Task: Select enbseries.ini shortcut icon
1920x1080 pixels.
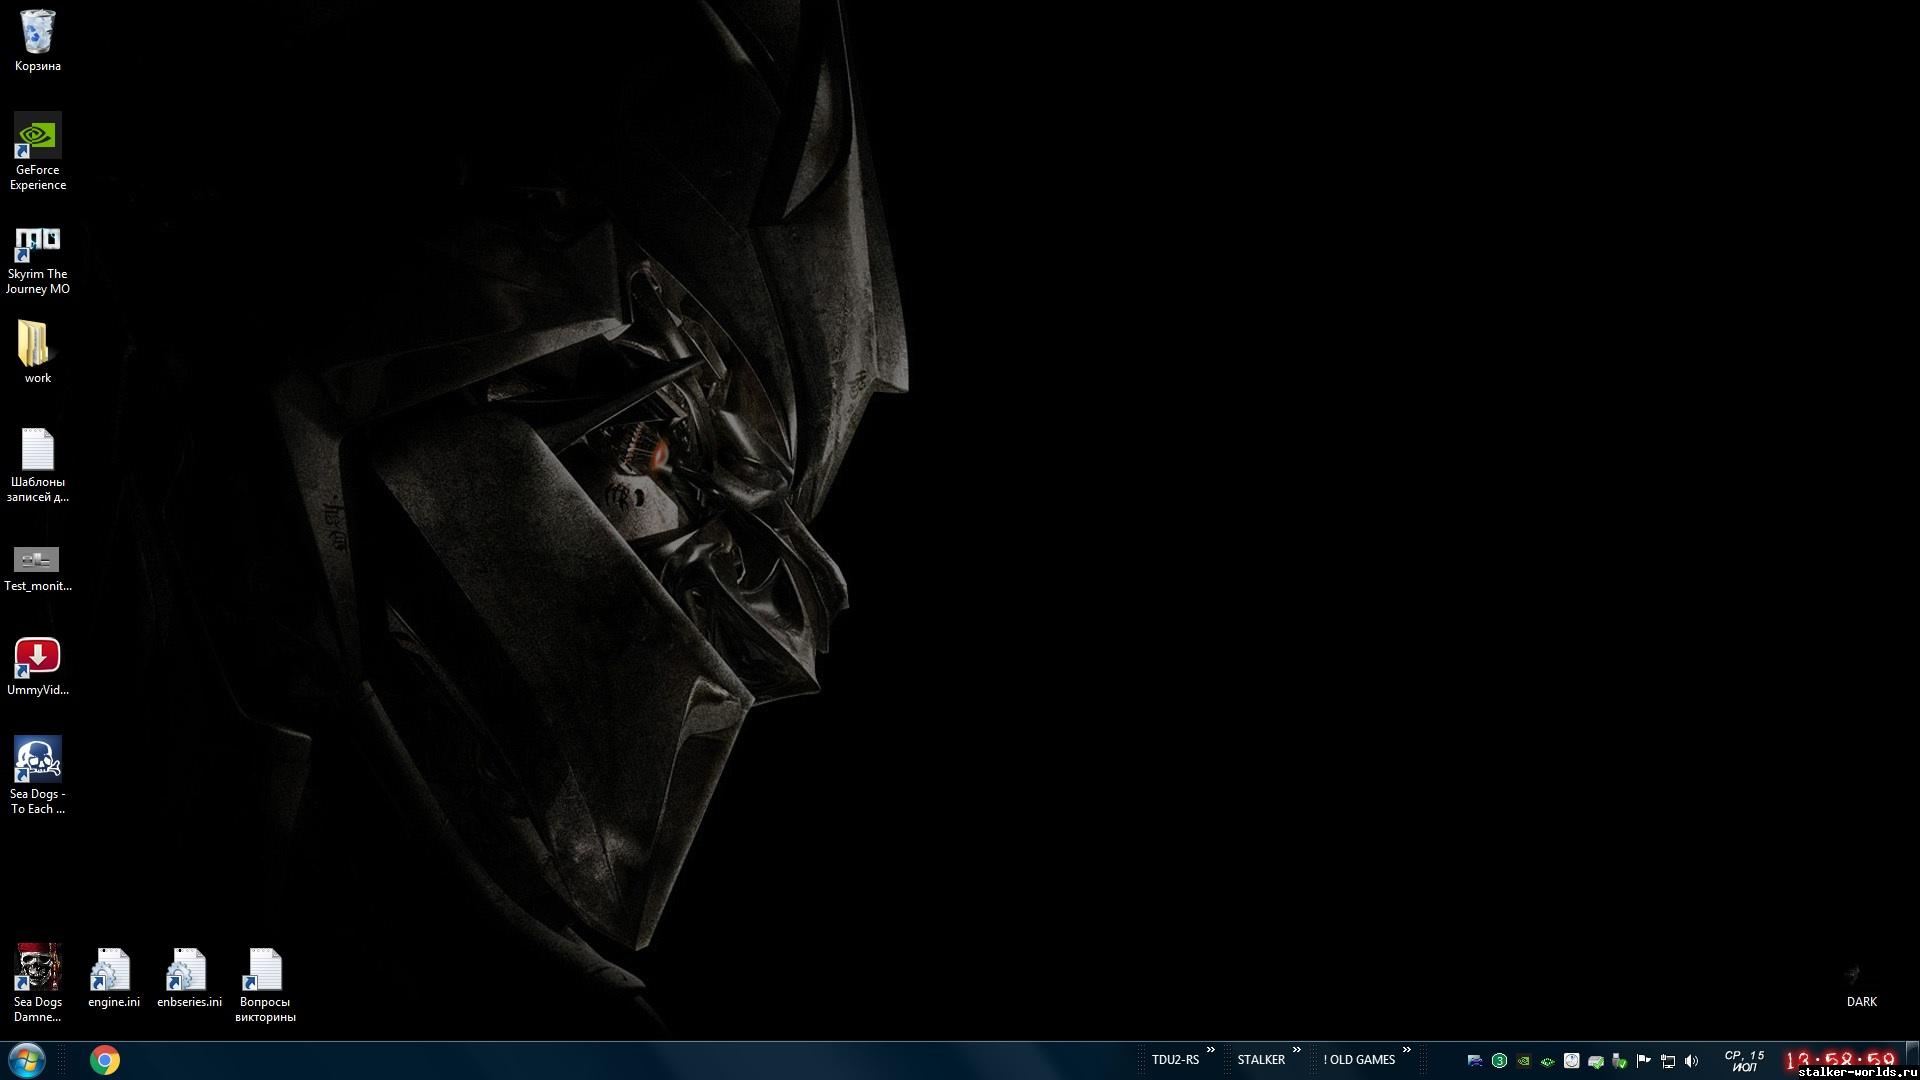Action: click(x=189, y=978)
